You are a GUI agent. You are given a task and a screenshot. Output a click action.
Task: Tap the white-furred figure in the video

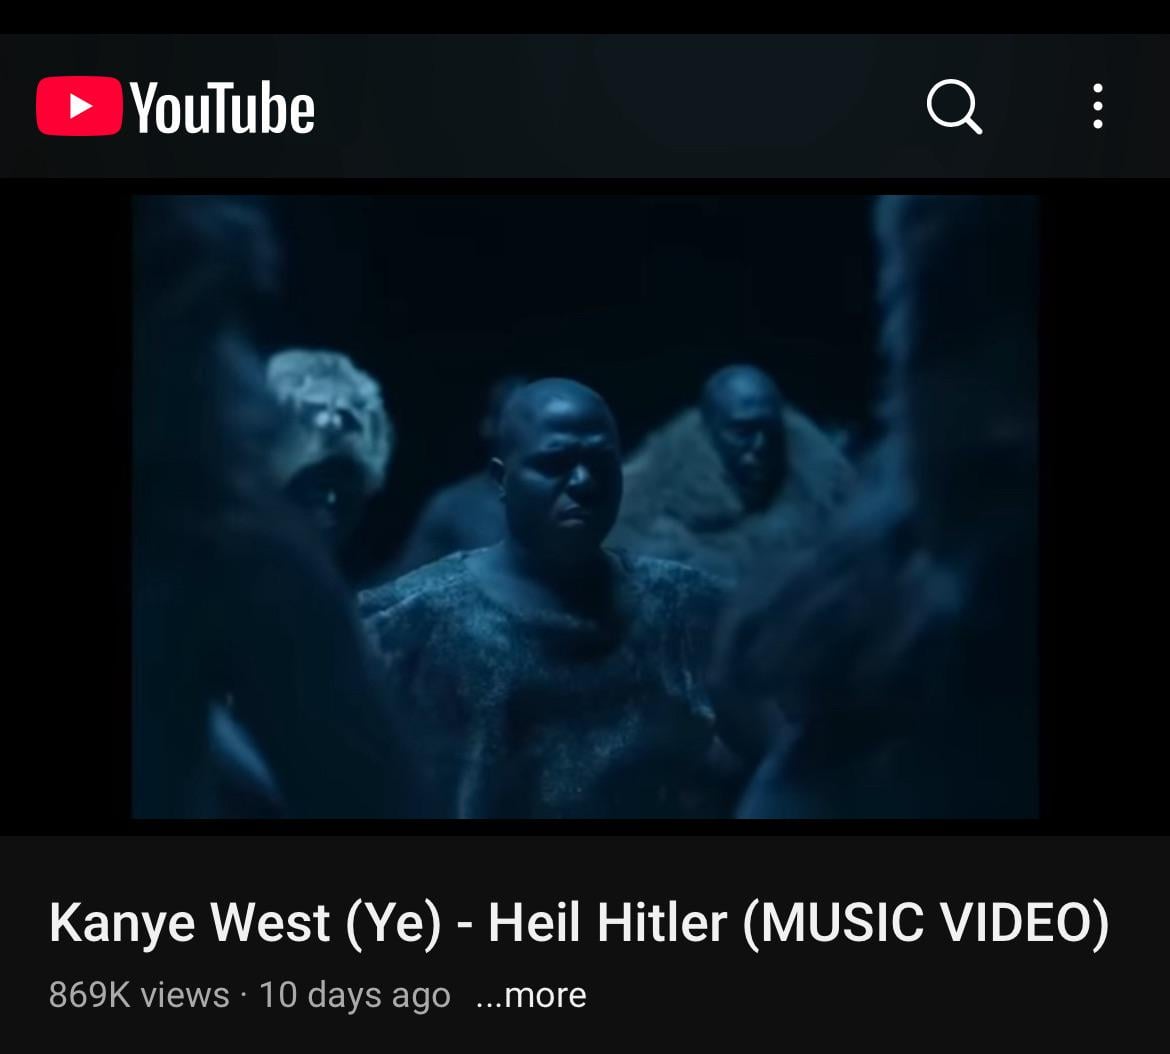pyautogui.click(x=328, y=433)
